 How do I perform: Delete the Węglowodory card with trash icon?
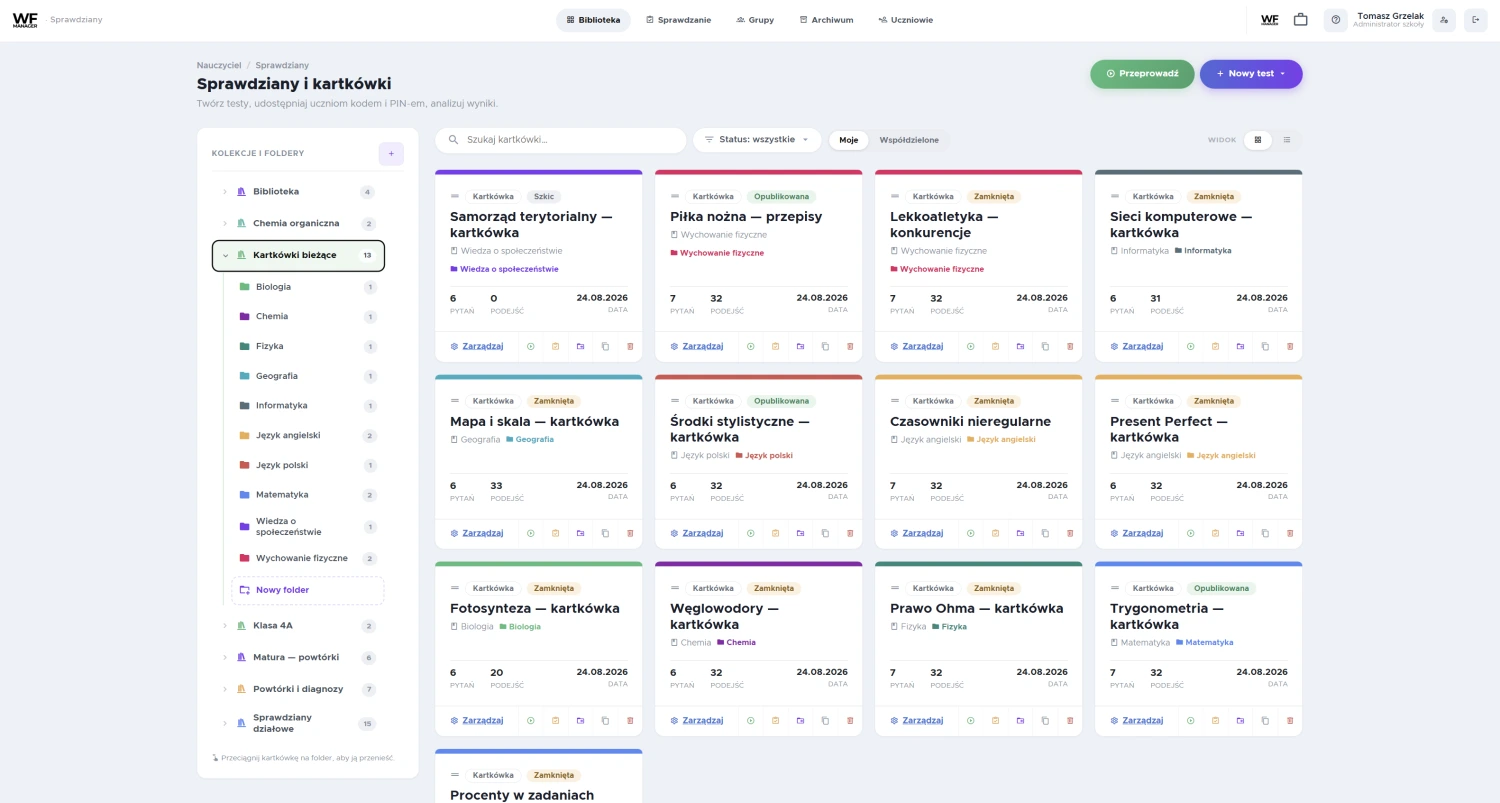tap(850, 720)
